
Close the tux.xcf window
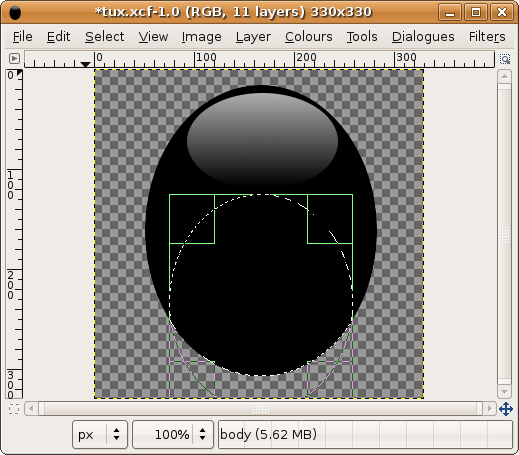point(502,13)
